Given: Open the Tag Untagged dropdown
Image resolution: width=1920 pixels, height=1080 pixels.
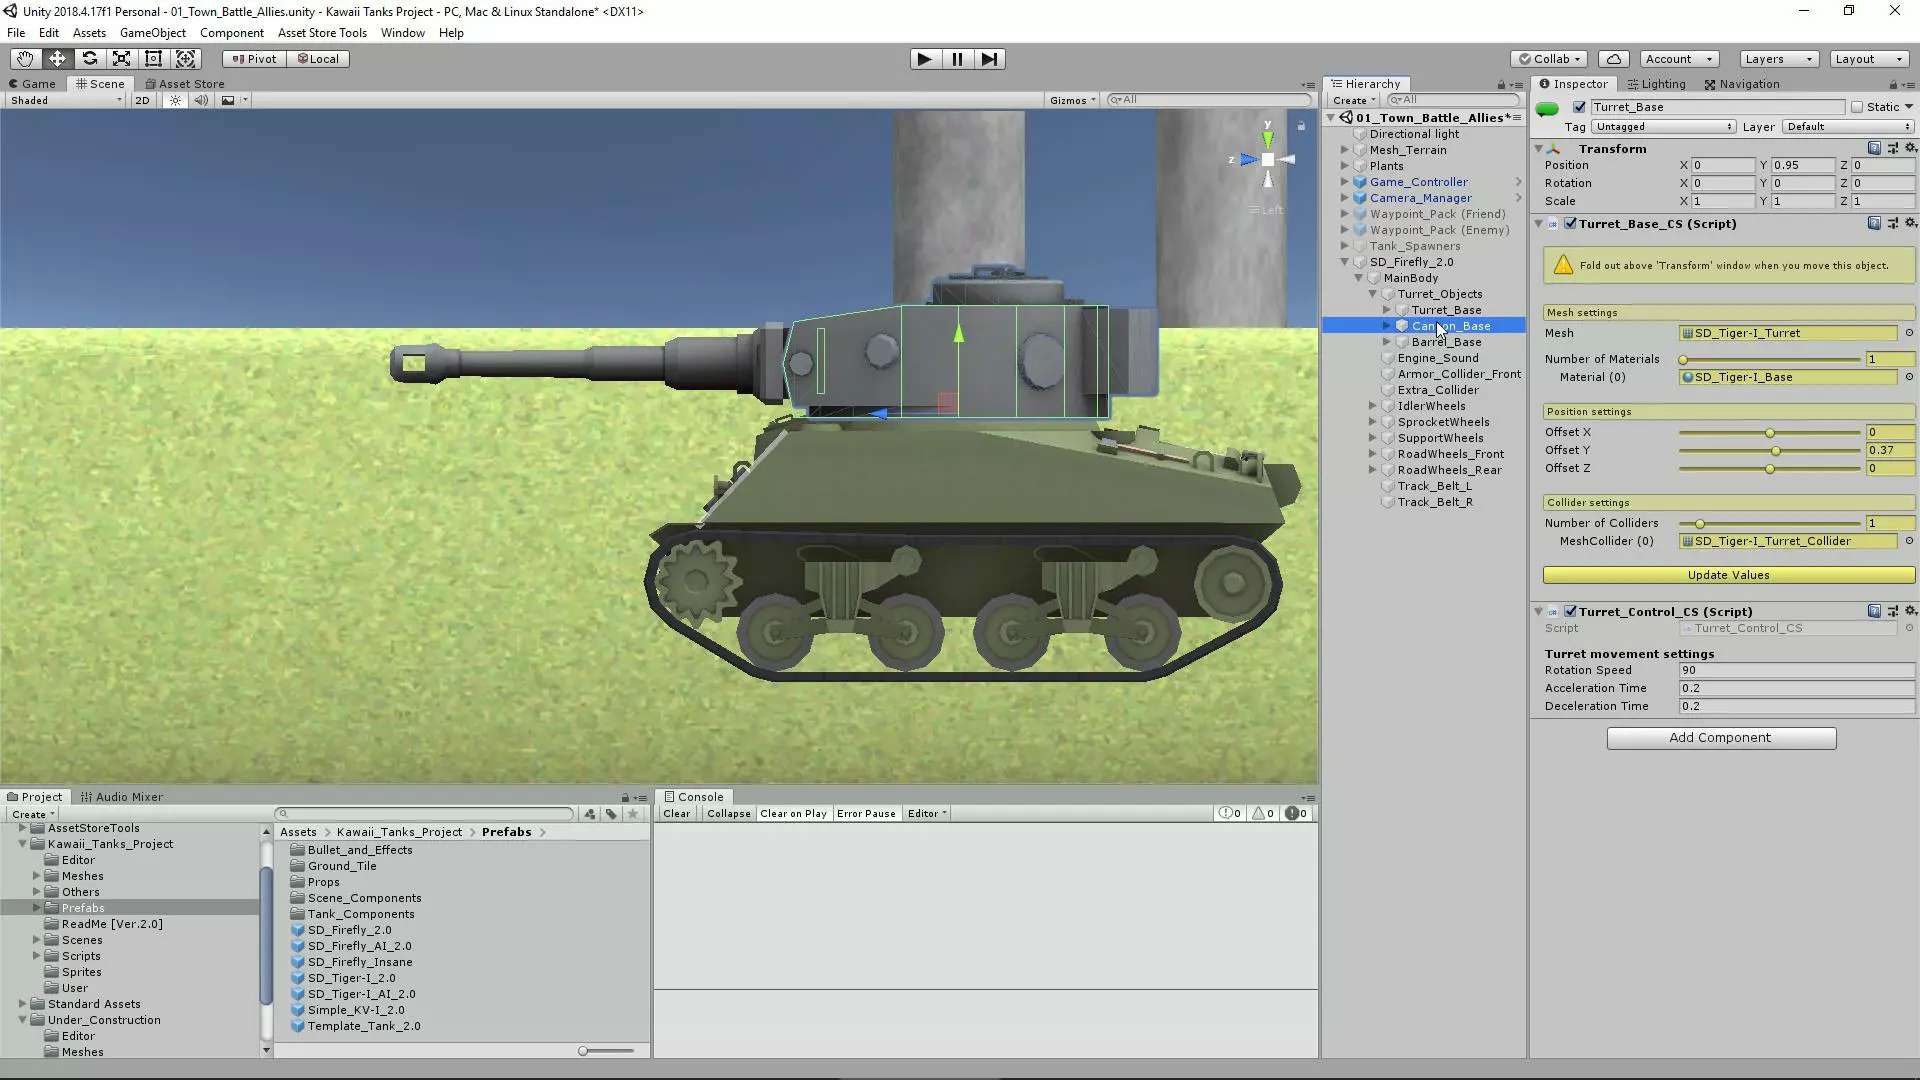Looking at the screenshot, I should [1663, 127].
